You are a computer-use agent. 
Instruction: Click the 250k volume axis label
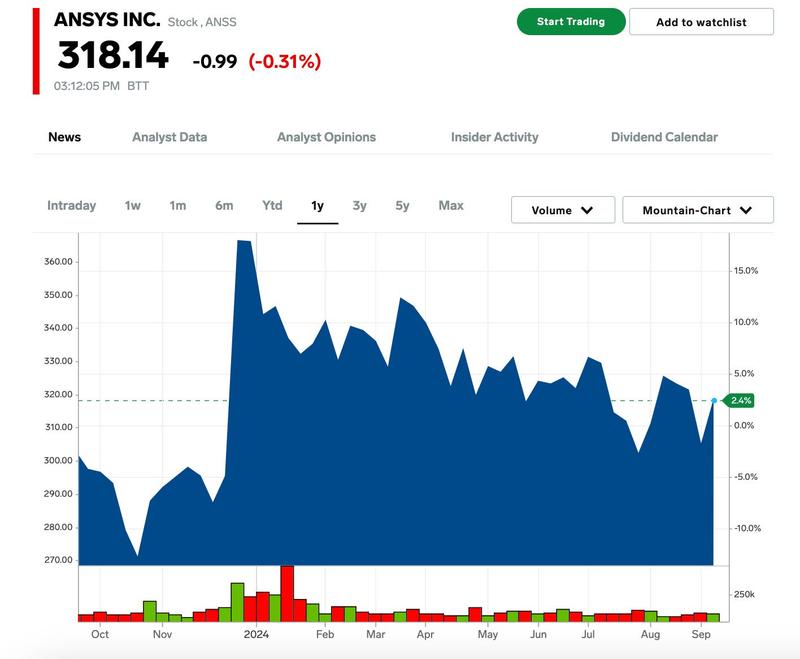(x=744, y=595)
